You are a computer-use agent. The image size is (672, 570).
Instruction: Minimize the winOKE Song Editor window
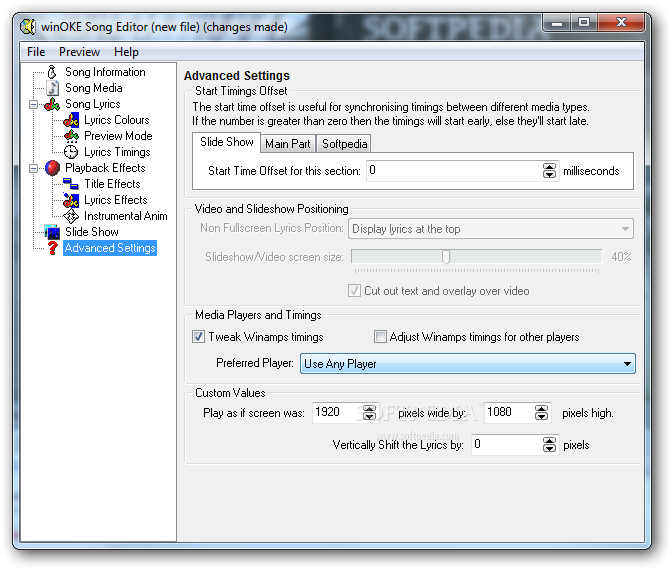(557, 22)
